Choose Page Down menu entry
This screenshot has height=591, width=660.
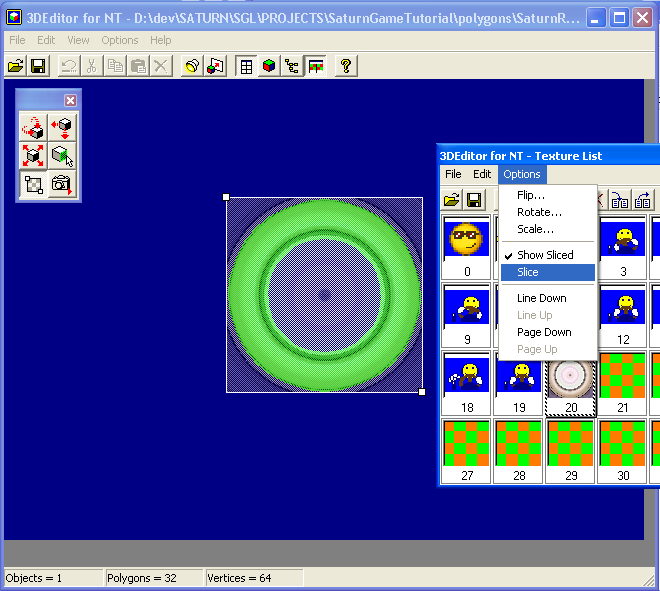(x=548, y=332)
